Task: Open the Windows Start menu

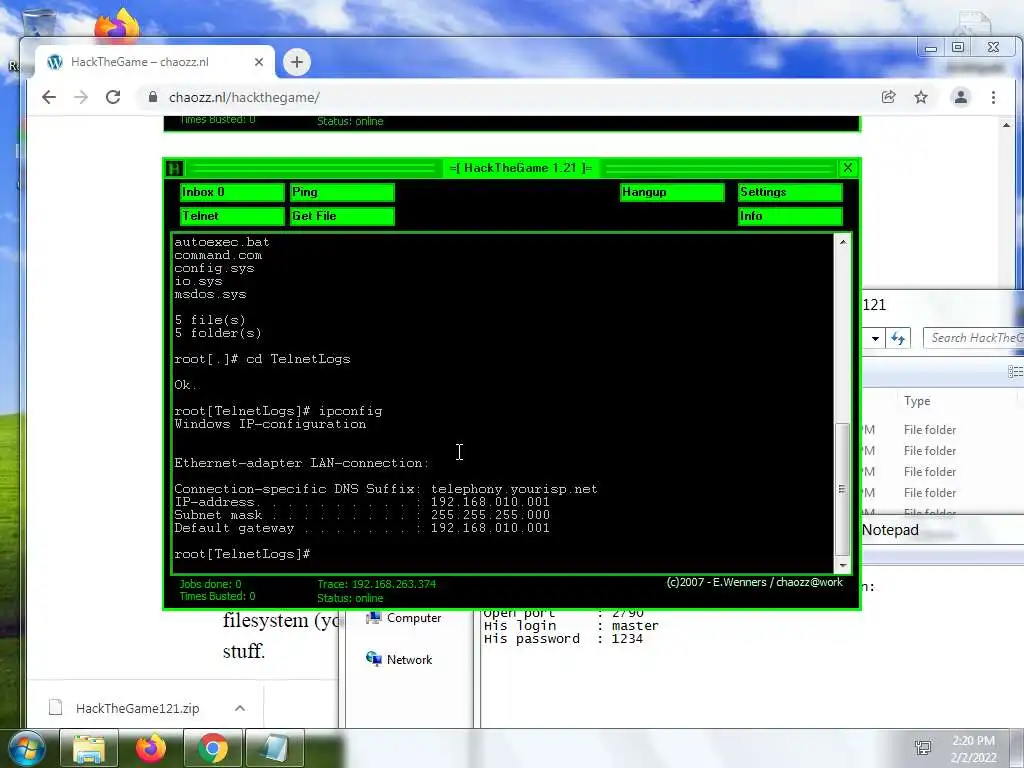Action: (x=26, y=748)
